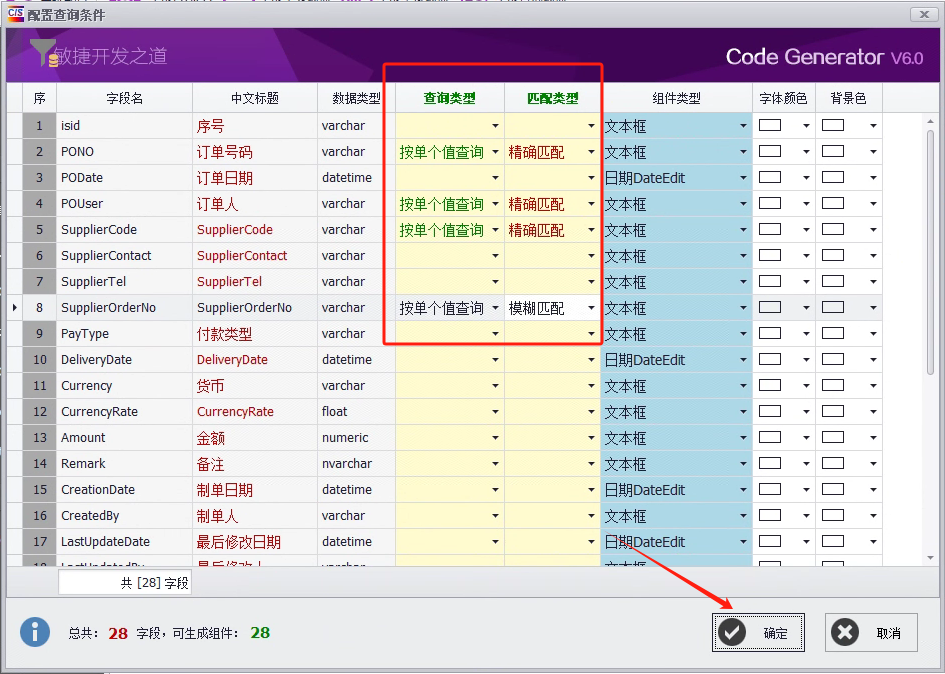Select the 制单人 title cell

click(255, 515)
